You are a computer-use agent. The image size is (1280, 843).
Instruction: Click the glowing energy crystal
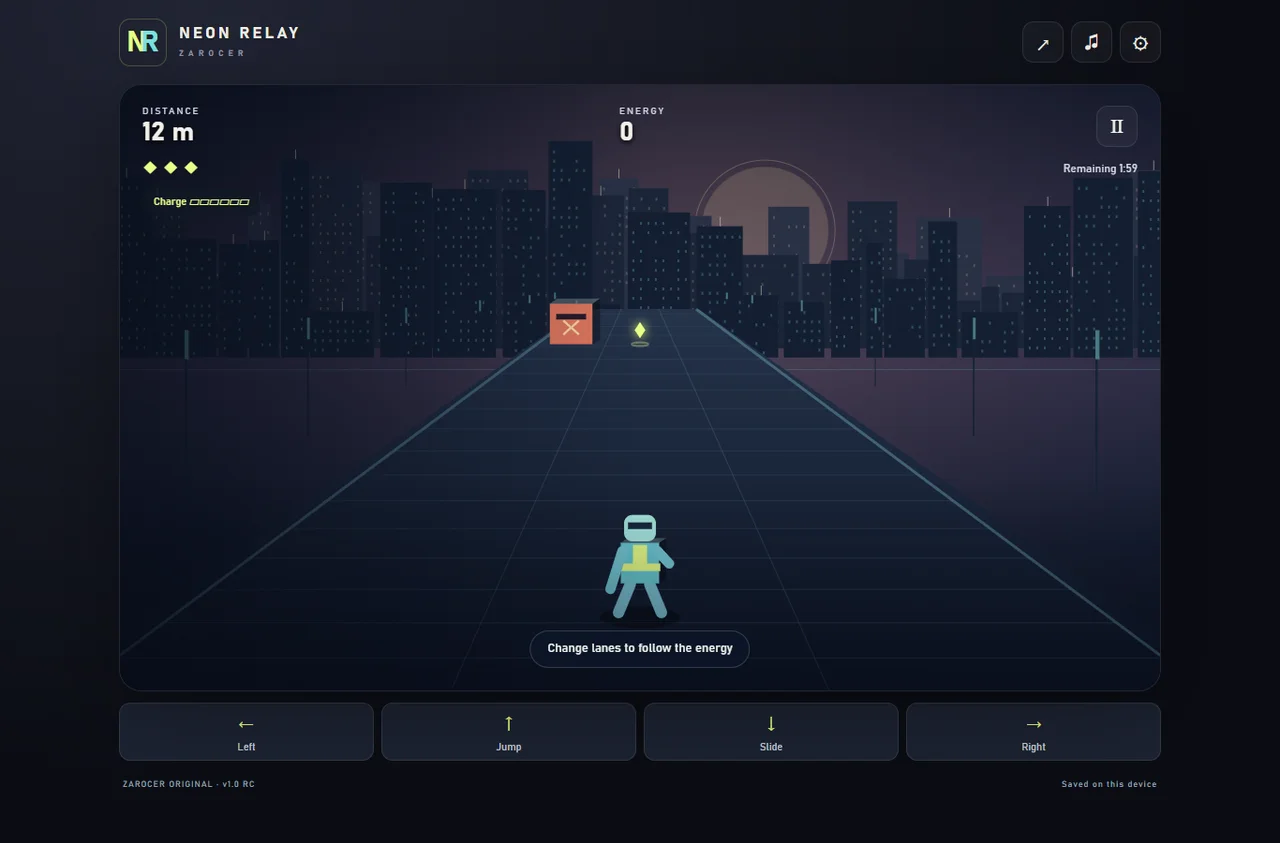640,331
